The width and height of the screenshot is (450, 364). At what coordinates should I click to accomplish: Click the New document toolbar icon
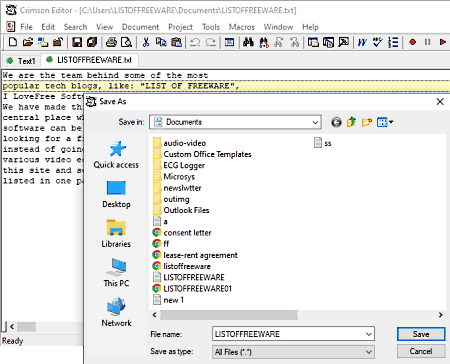pyautogui.click(x=13, y=42)
